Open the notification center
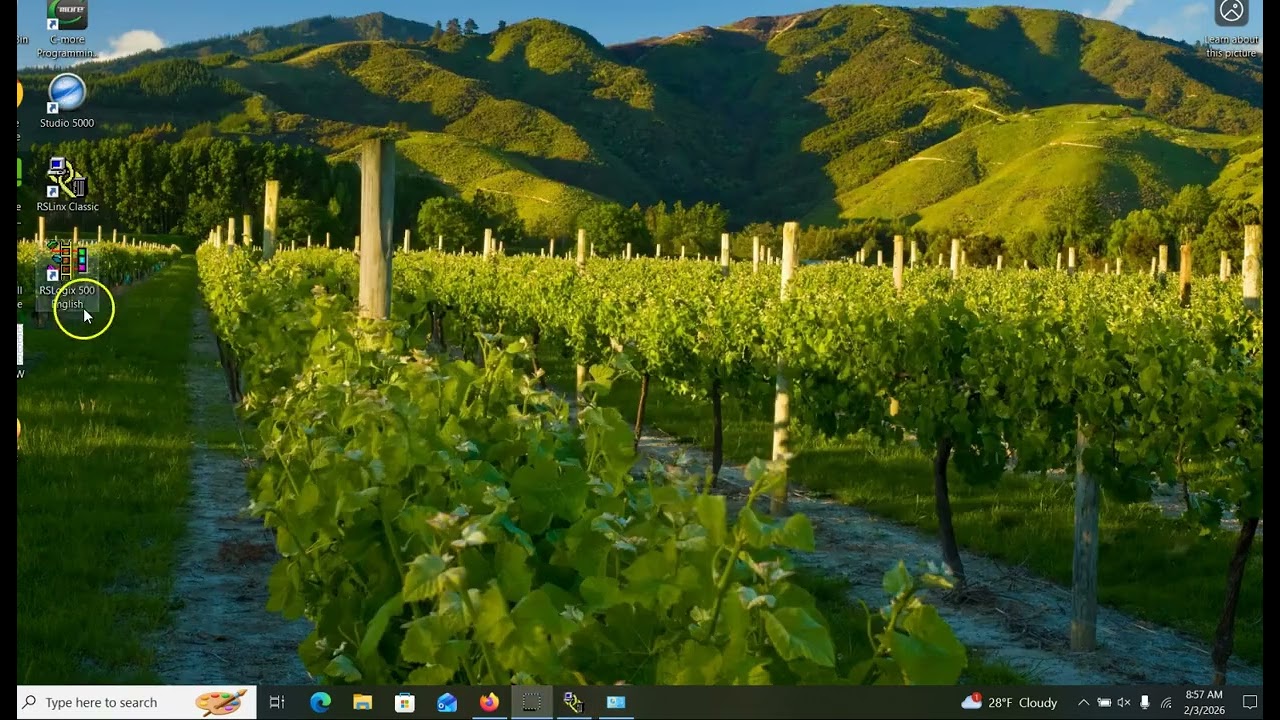The height and width of the screenshot is (720, 1280). coord(1249,703)
